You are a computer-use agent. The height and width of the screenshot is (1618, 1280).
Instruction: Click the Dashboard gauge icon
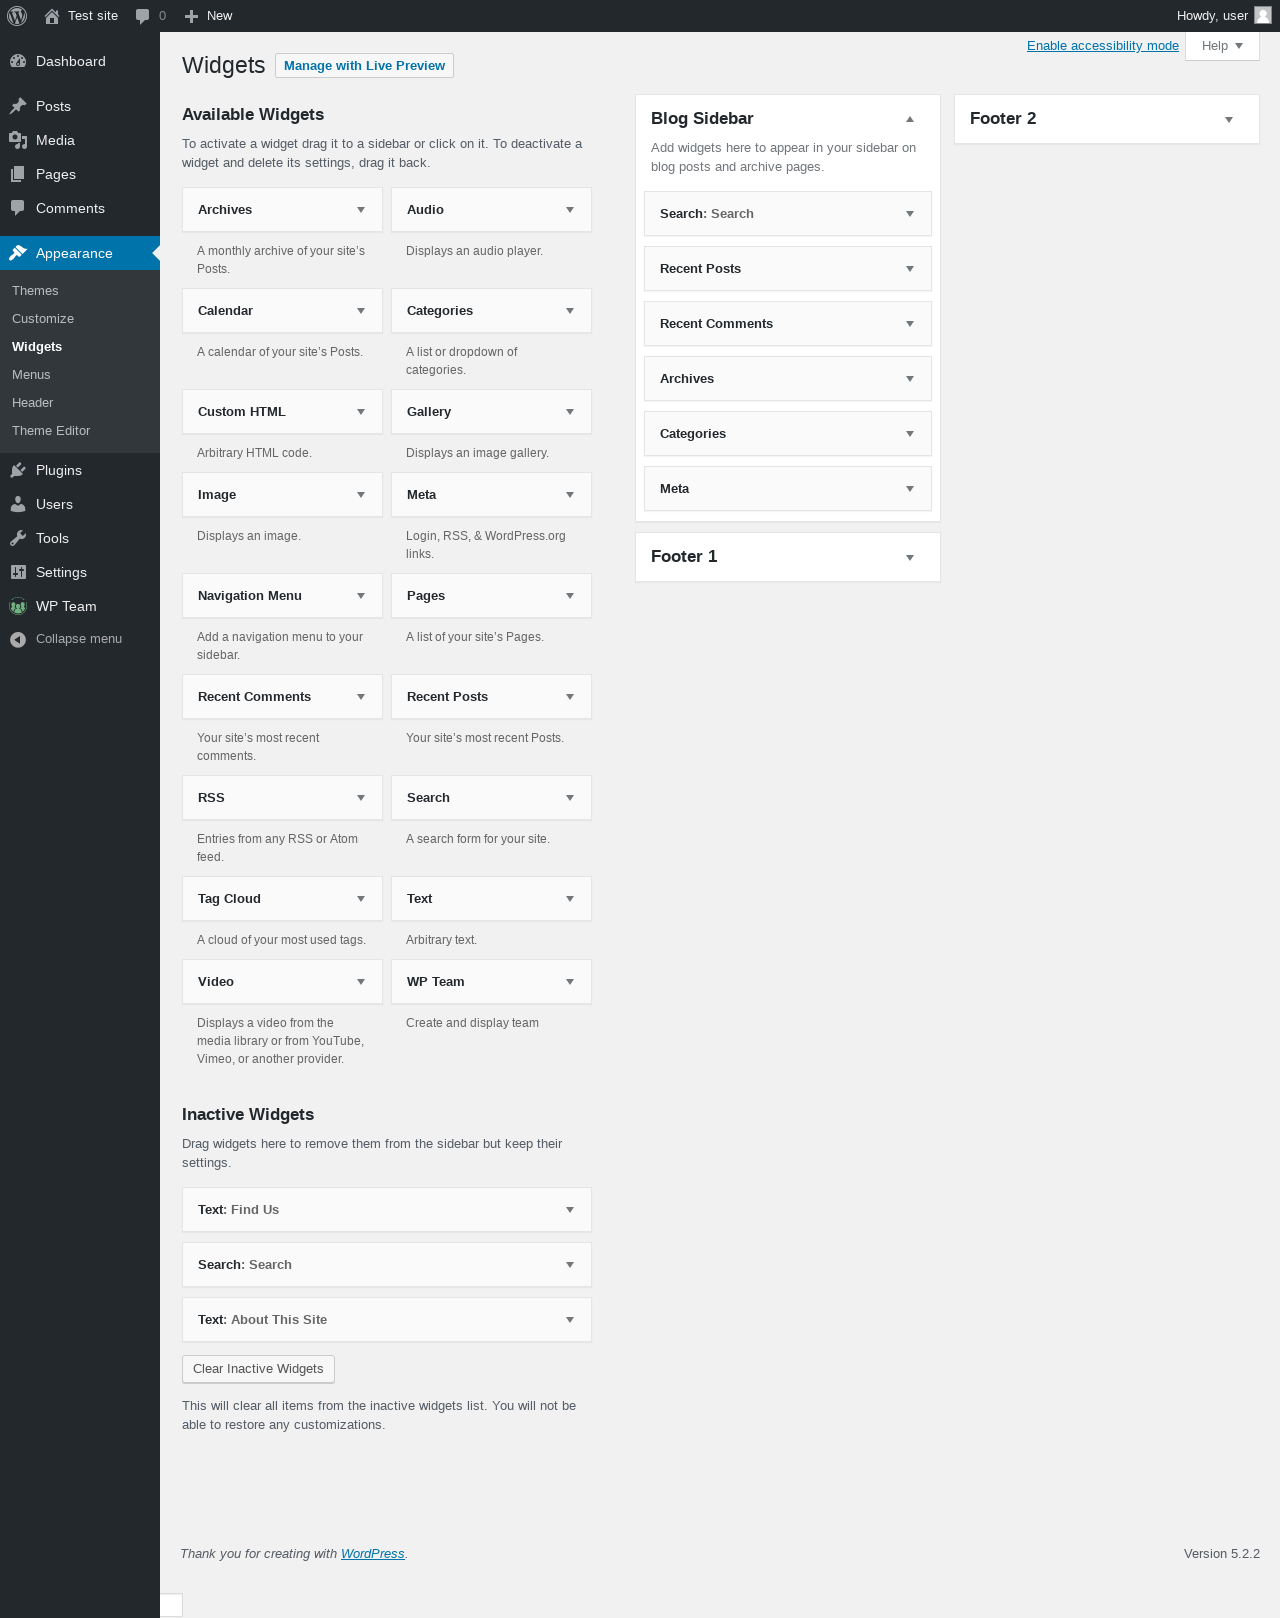coord(18,61)
